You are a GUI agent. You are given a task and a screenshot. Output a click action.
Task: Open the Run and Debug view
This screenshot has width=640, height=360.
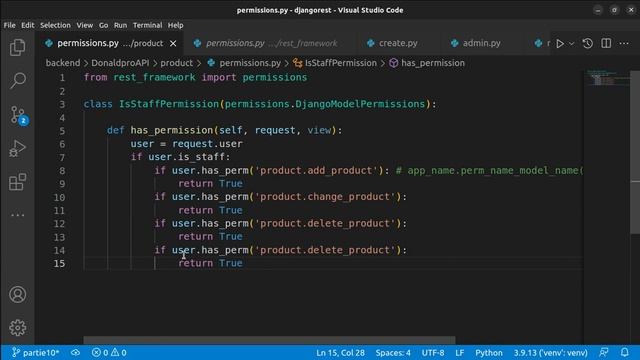[x=17, y=149]
